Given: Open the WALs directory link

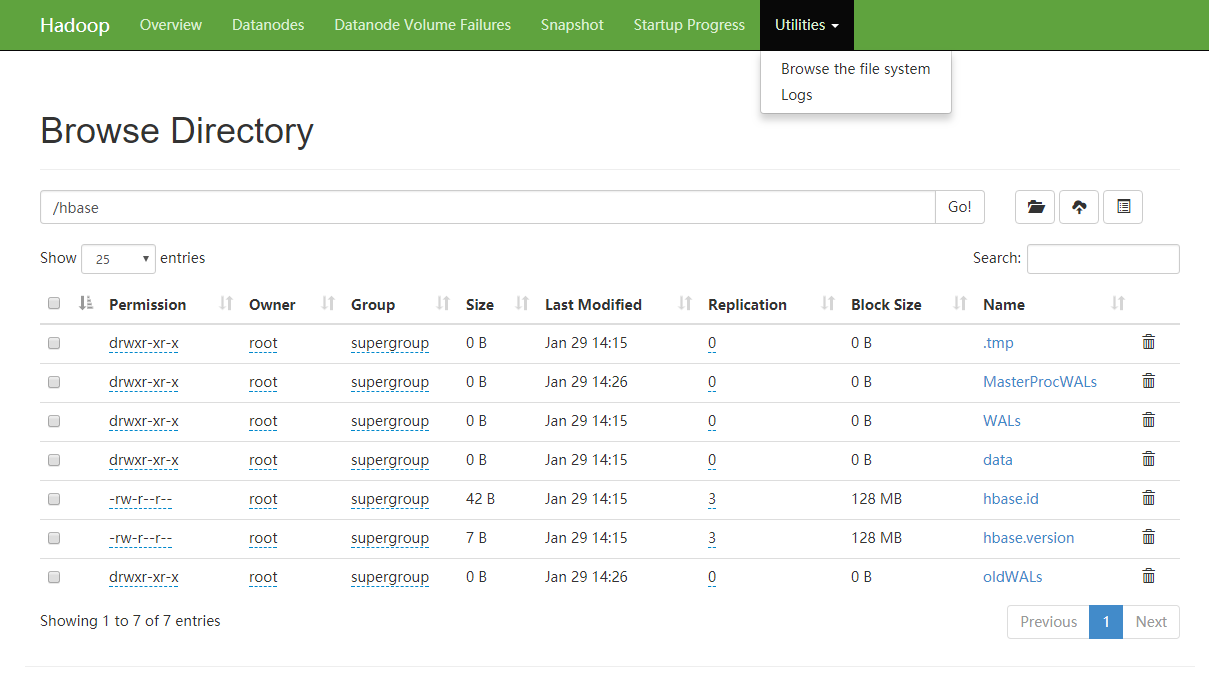Looking at the screenshot, I should (1002, 421).
